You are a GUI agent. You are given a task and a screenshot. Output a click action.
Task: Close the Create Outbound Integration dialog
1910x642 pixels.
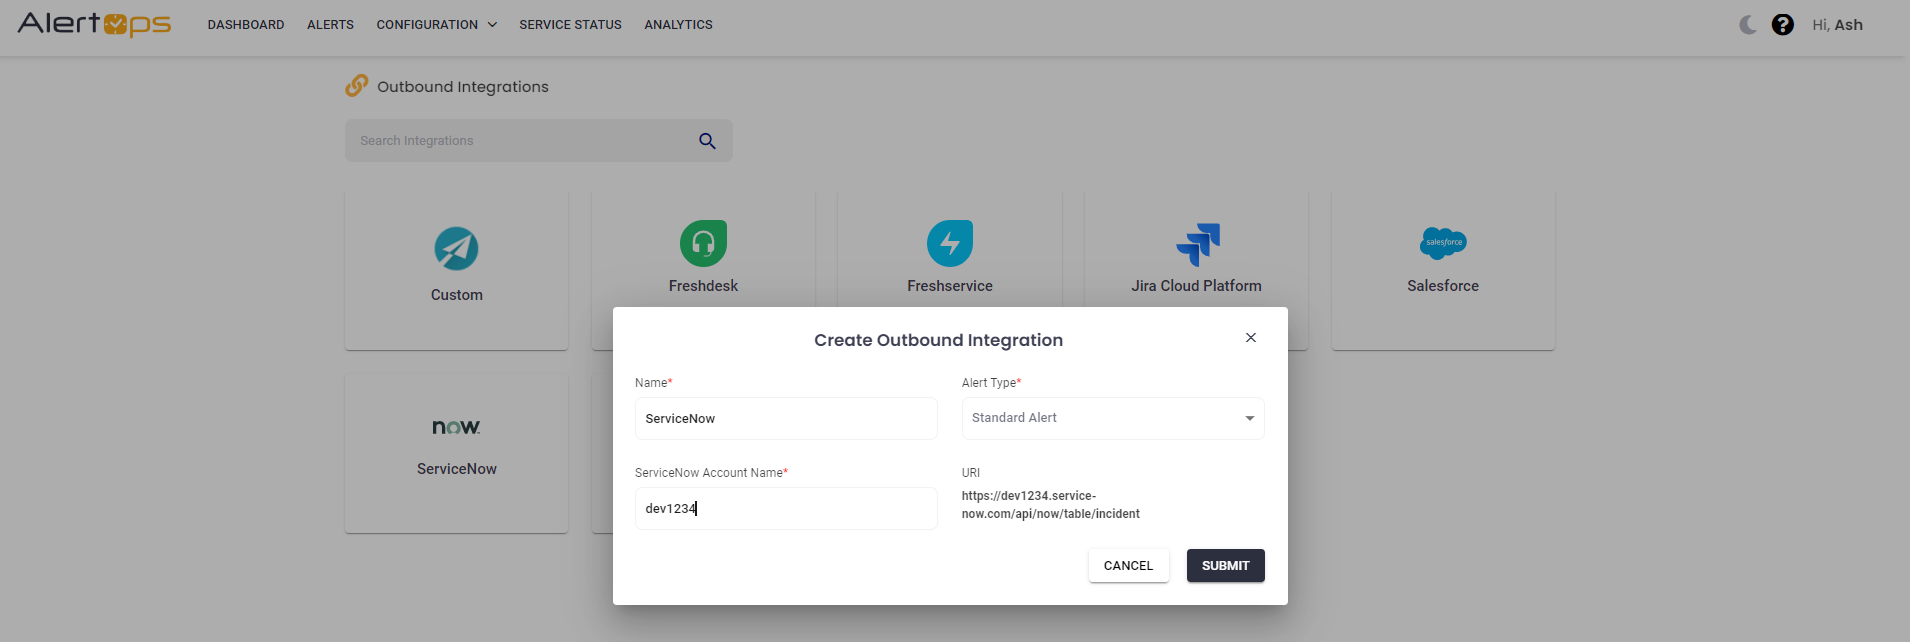(x=1250, y=338)
